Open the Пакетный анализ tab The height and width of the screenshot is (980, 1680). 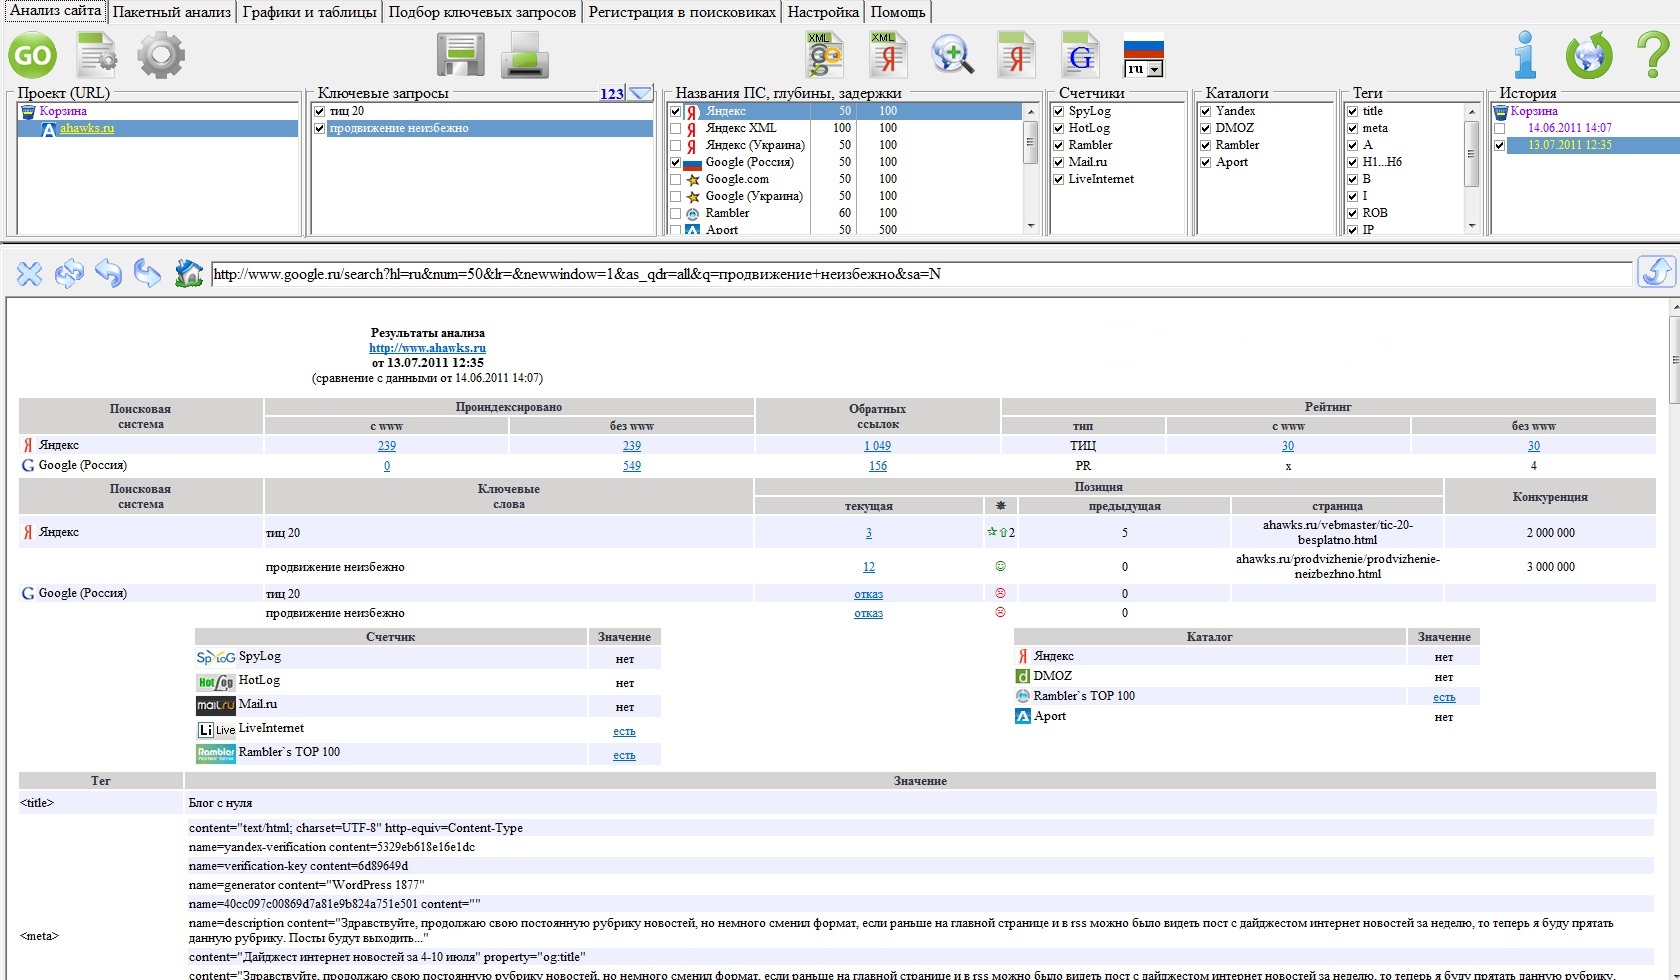coord(172,12)
